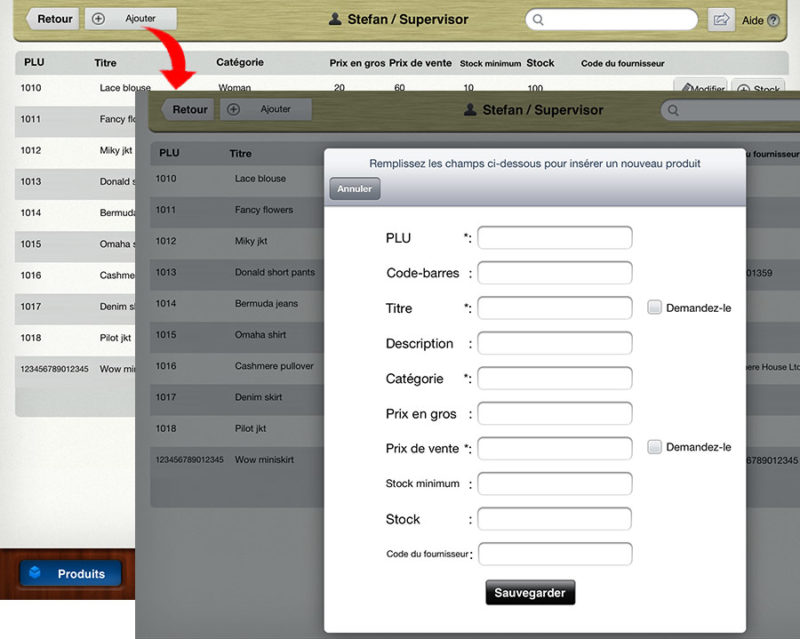Click the Modifier button in the Lace blouse row
Screen dimensions: 800x639
700,89
